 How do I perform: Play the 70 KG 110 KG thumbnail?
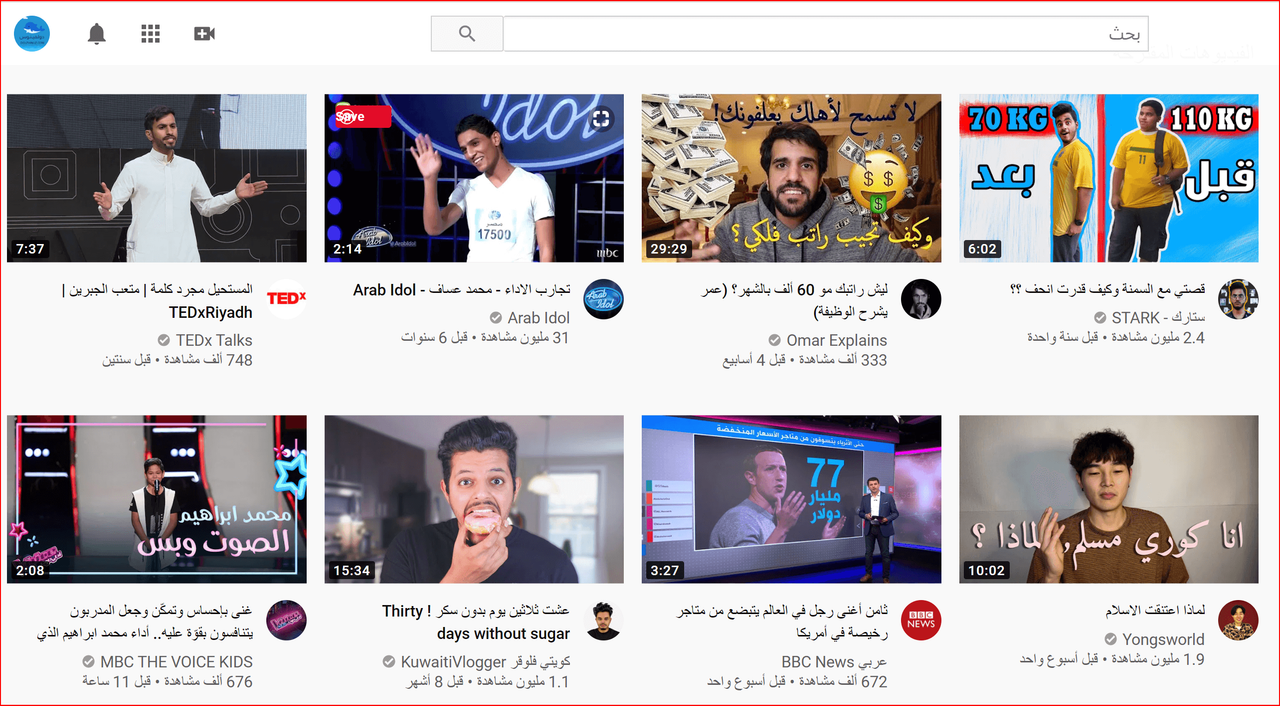(1109, 178)
